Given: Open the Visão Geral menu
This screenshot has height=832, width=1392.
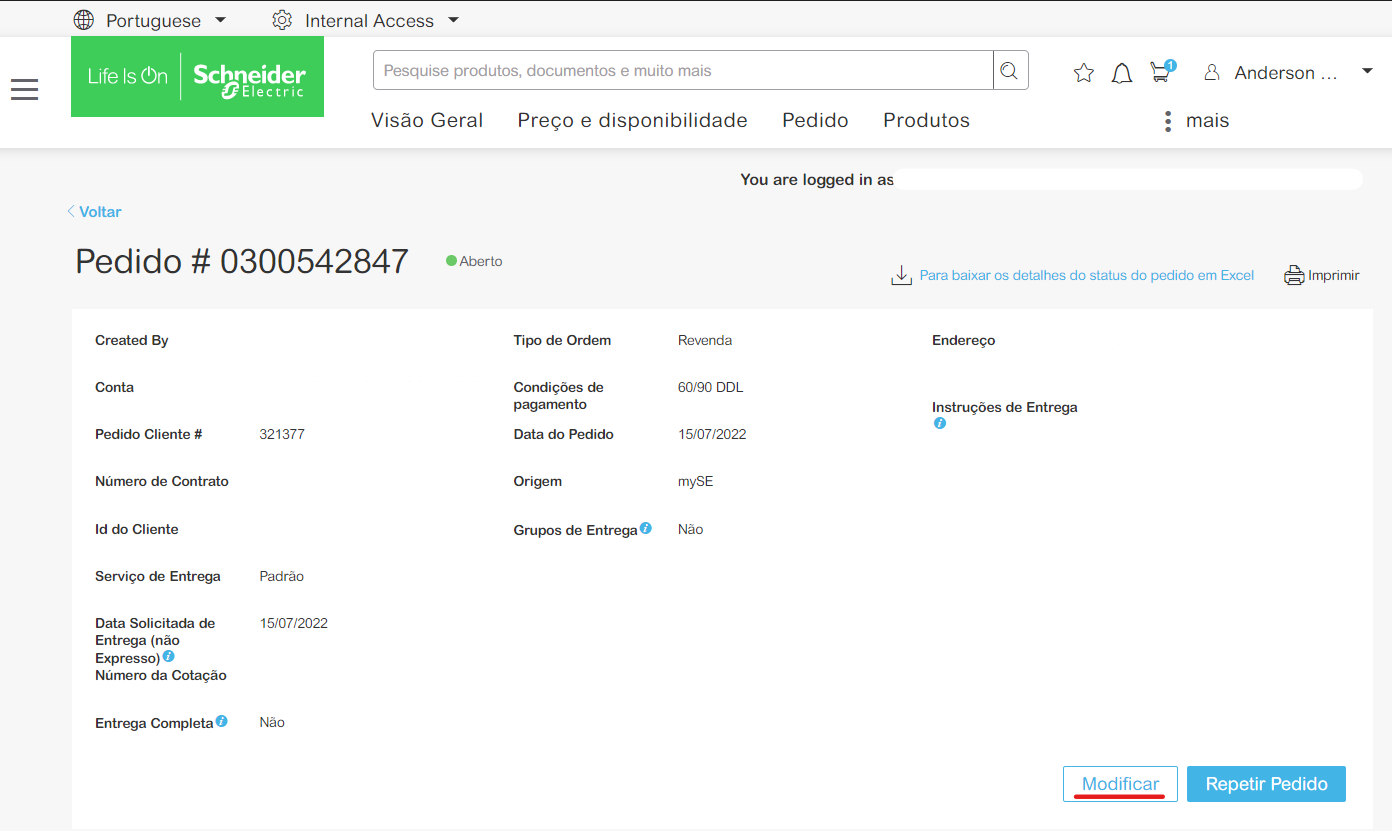Looking at the screenshot, I should pyautogui.click(x=427, y=121).
